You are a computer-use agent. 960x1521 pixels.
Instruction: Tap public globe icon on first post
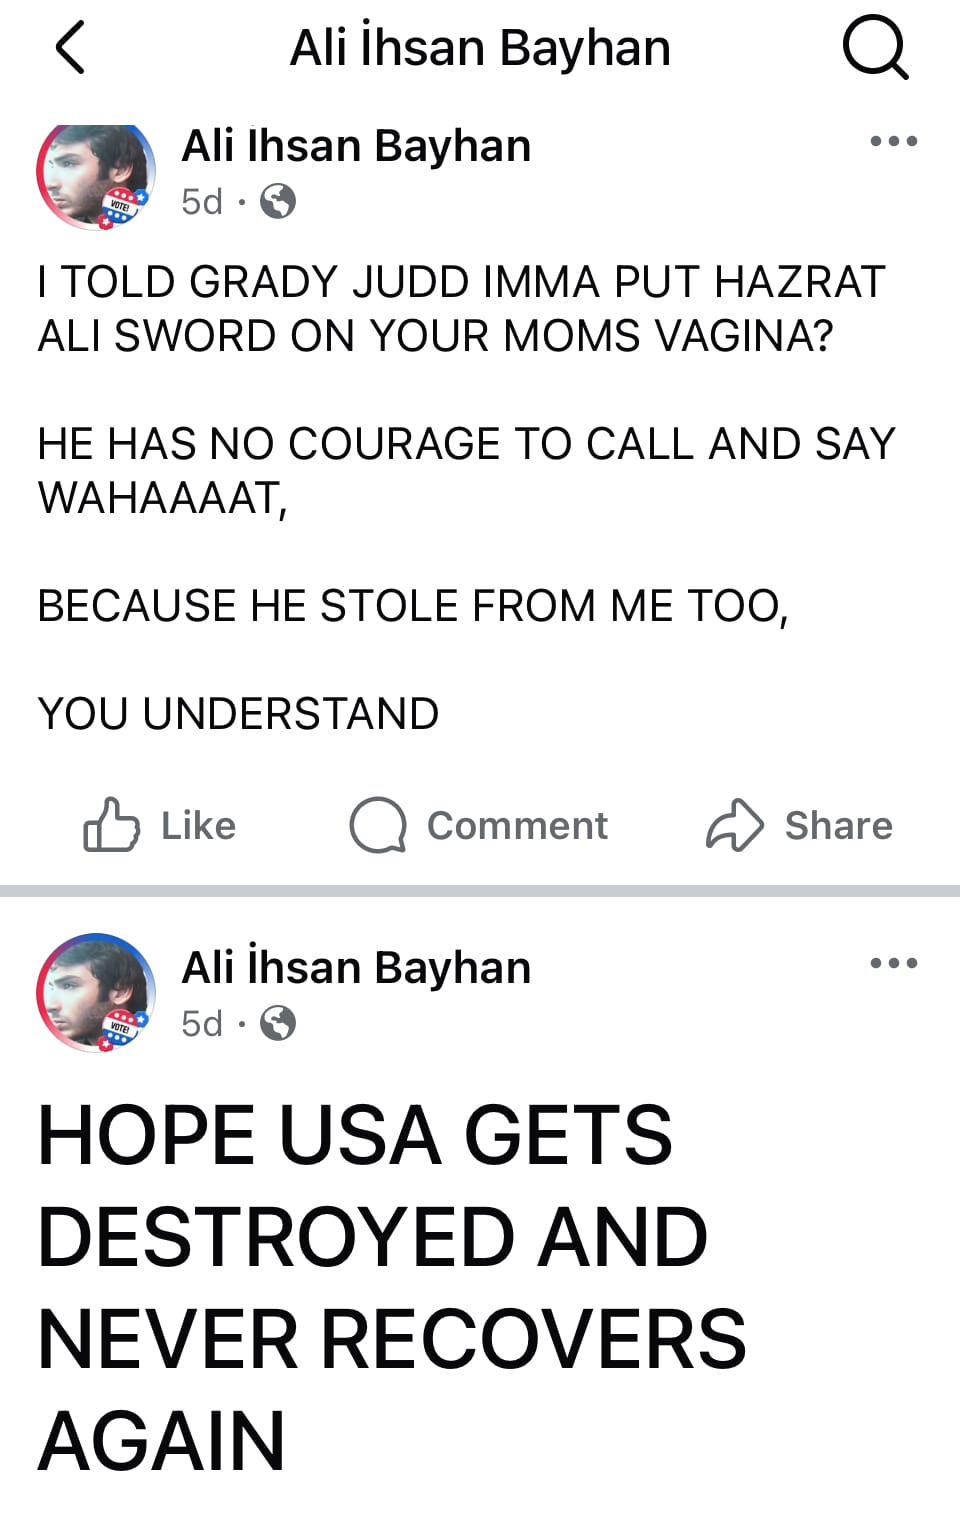278,202
